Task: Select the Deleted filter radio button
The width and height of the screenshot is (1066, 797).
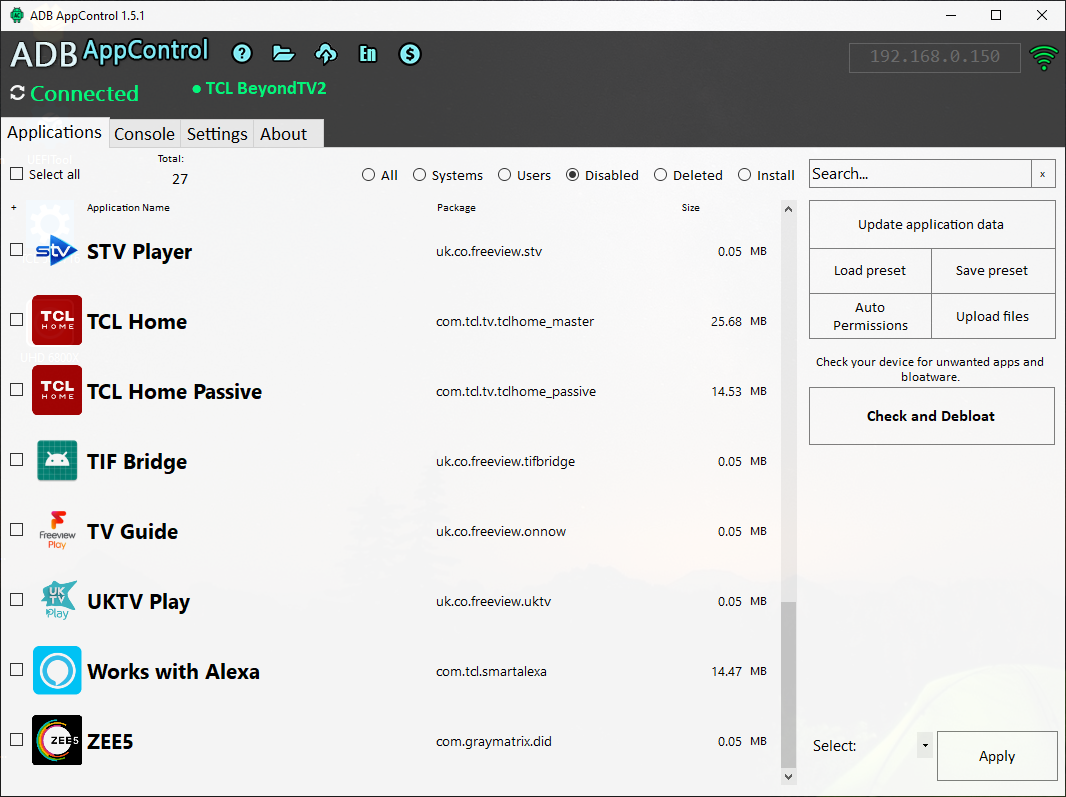Action: 660,175
